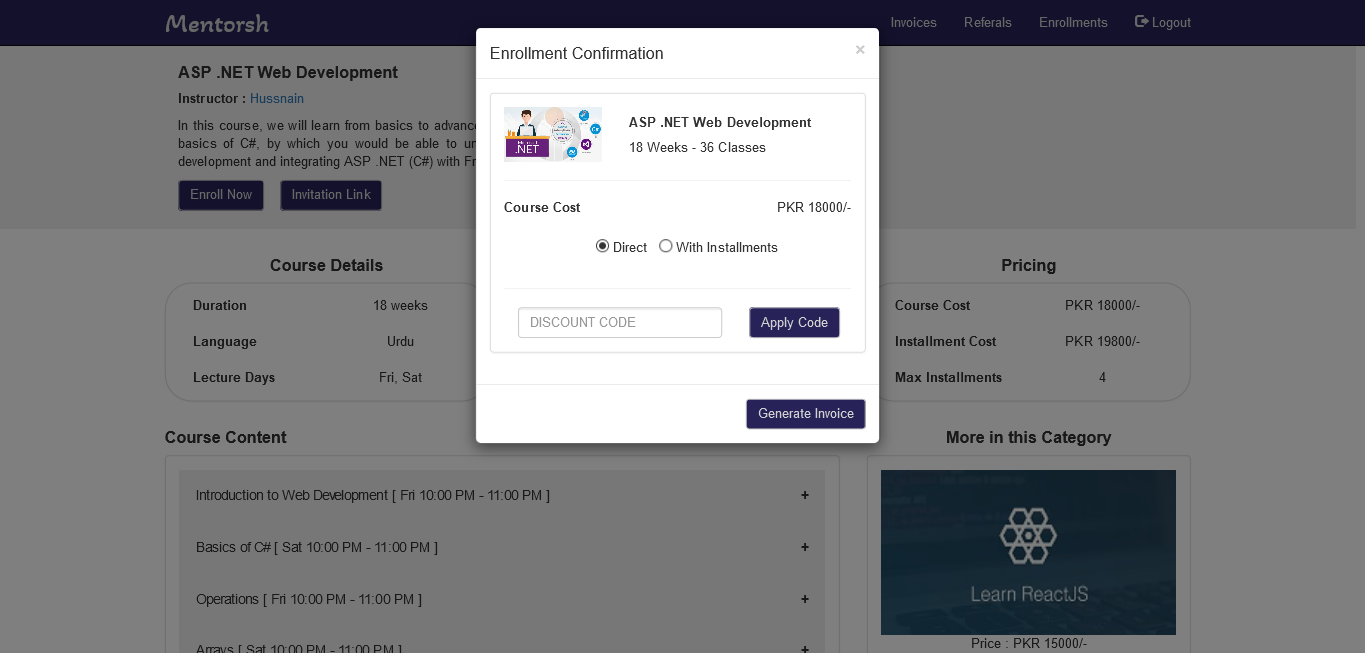Expand the Basics of C# section

pos(805,547)
